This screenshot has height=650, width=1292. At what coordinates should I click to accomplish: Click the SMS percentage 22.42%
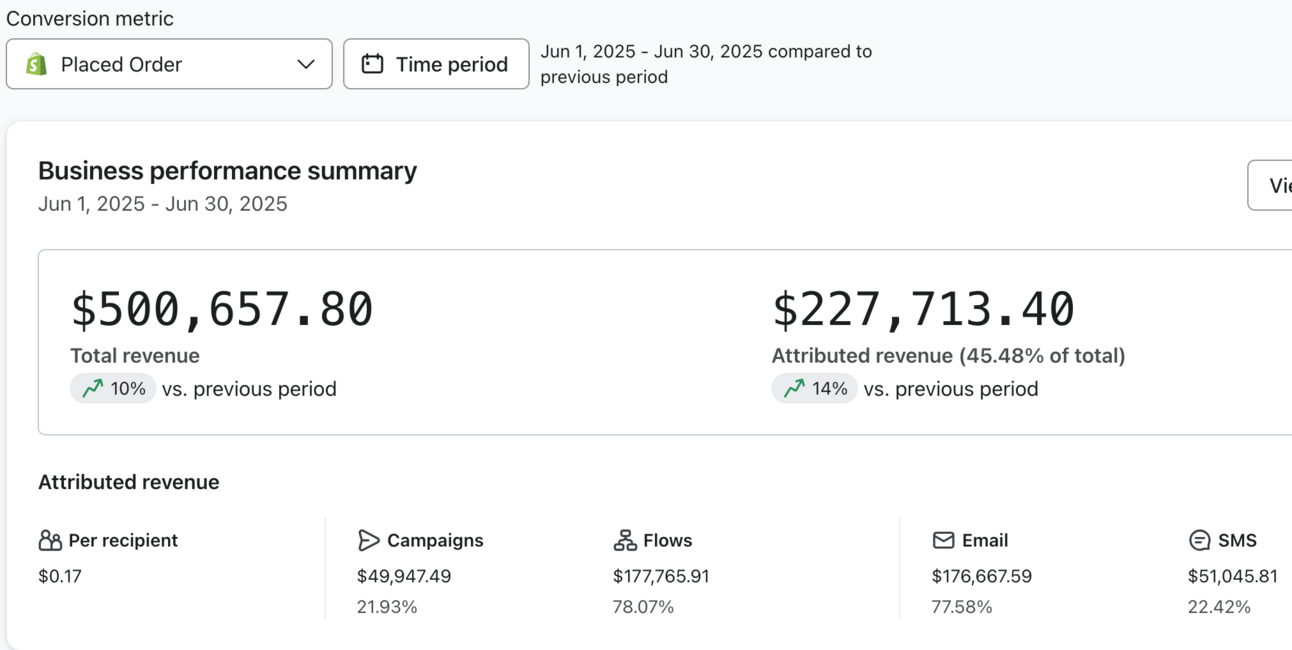click(x=1219, y=607)
